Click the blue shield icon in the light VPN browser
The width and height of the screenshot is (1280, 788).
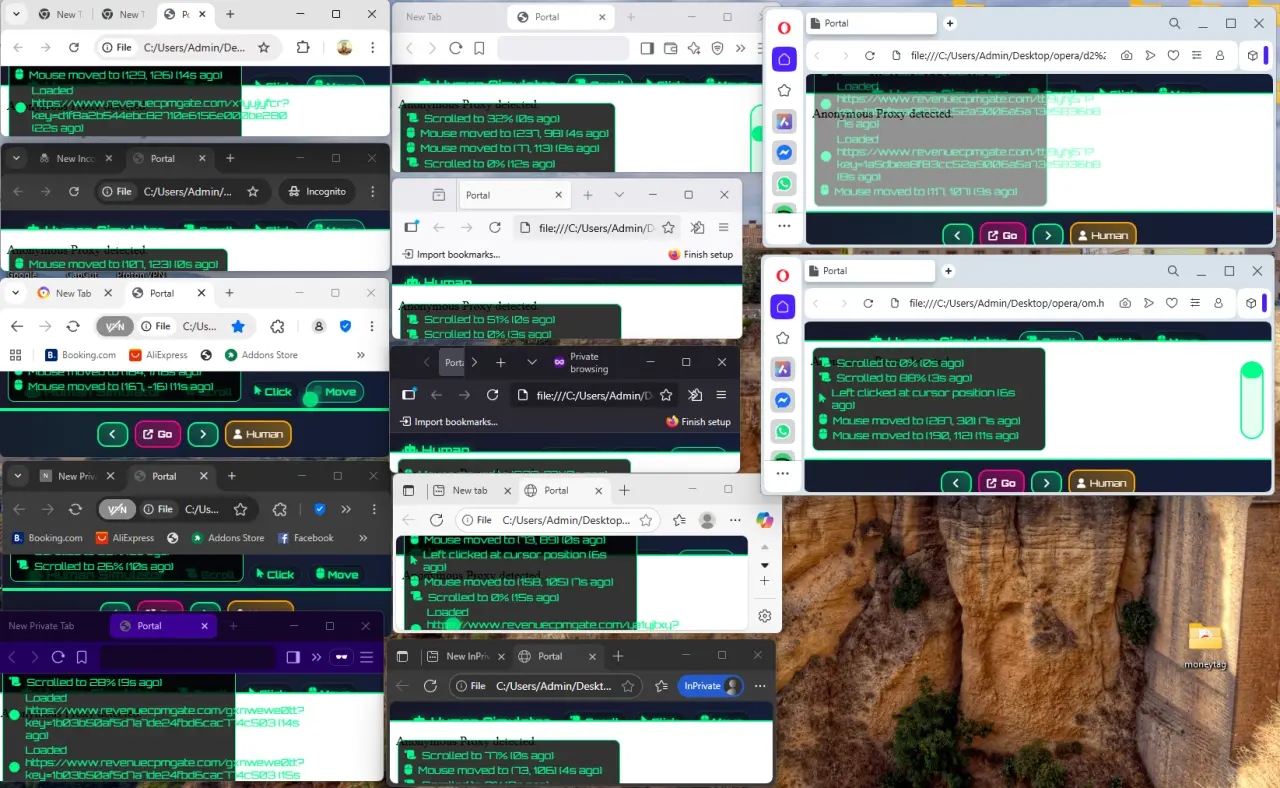345,326
